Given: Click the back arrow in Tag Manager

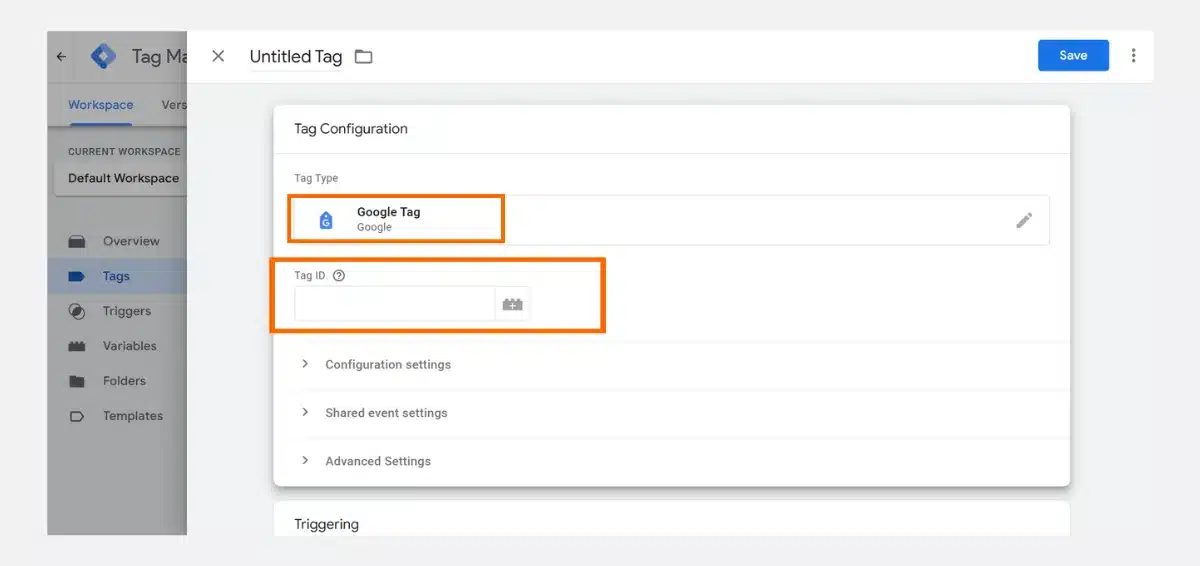Looking at the screenshot, I should [62, 57].
